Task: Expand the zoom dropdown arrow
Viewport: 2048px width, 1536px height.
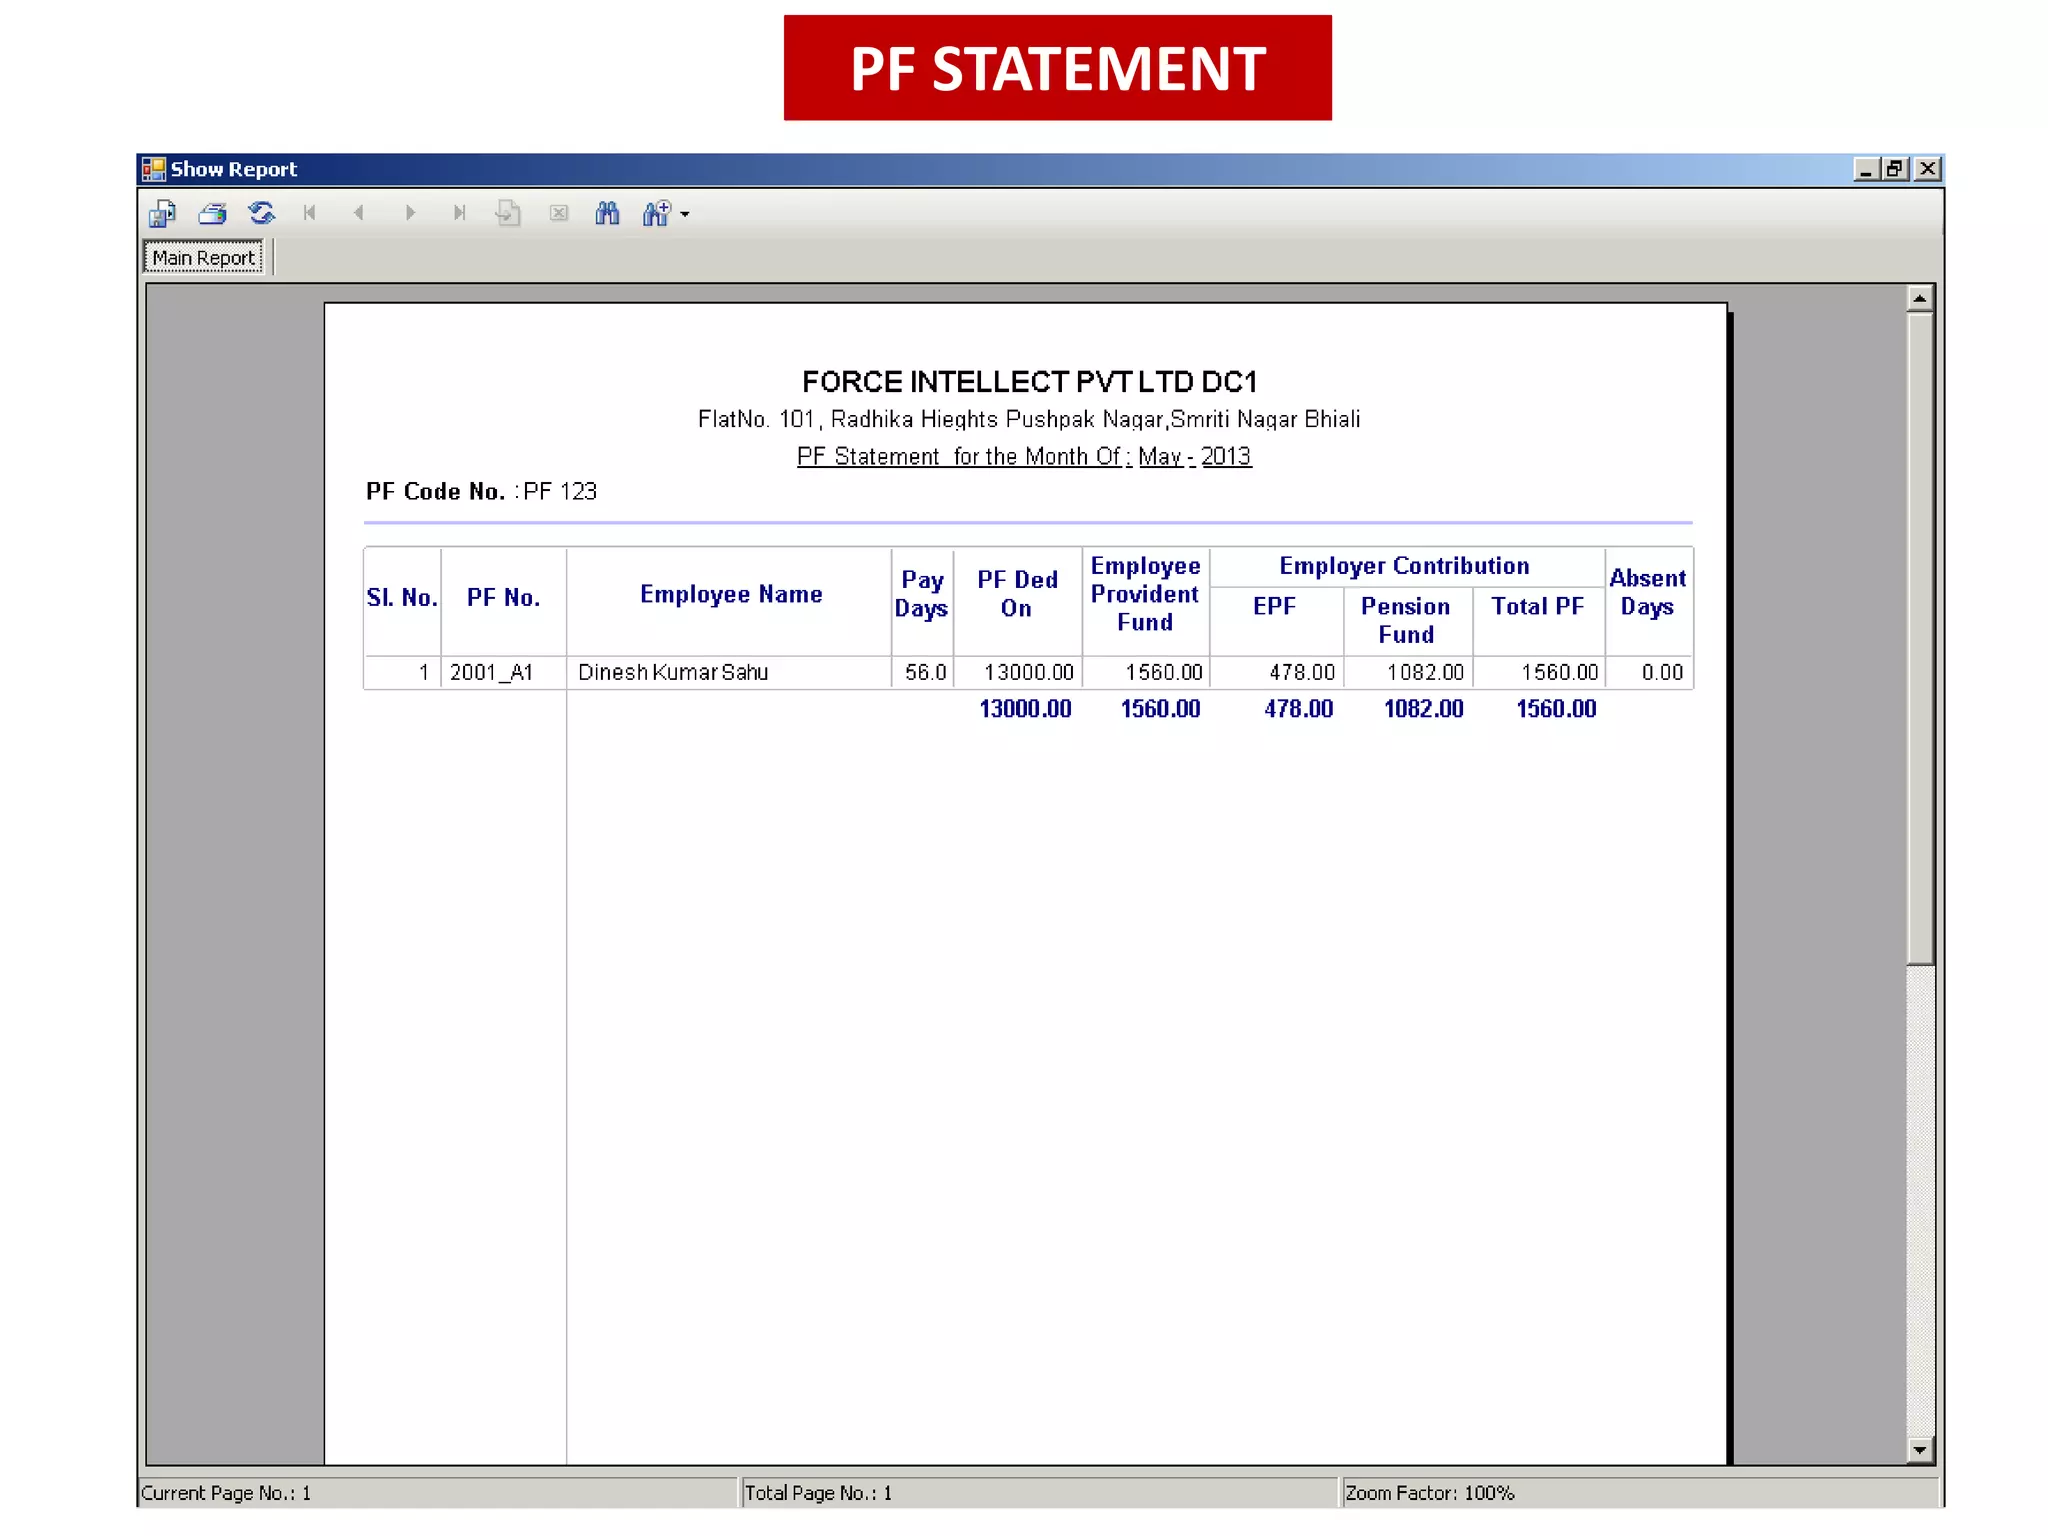Action: (685, 214)
